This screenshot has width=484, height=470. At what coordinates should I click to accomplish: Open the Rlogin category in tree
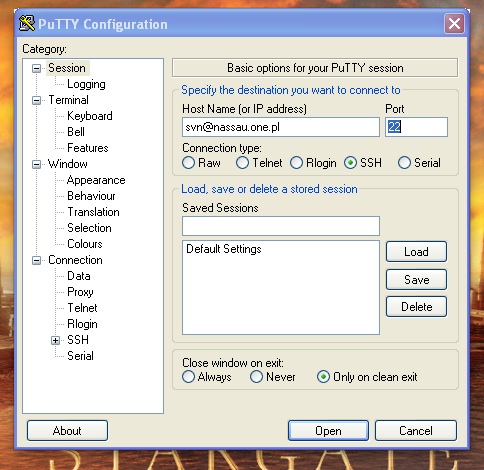[x=82, y=324]
